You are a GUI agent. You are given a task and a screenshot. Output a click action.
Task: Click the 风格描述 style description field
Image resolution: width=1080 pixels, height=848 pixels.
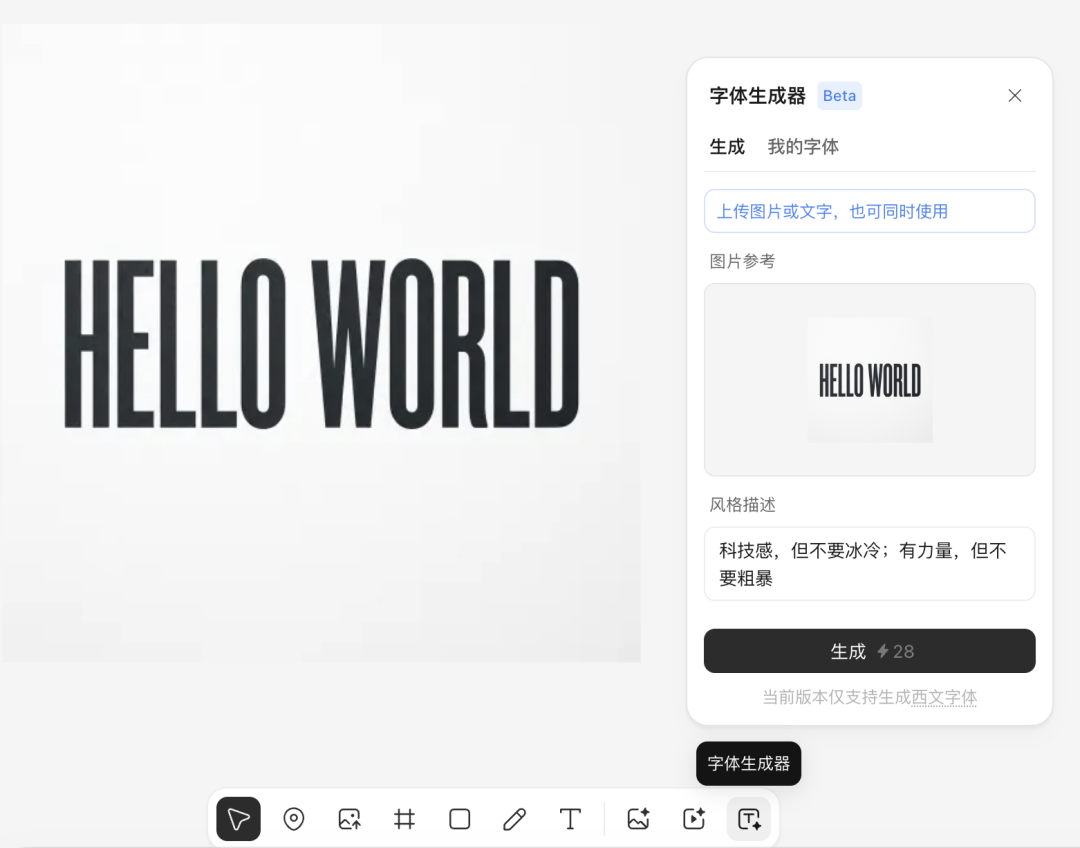869,563
